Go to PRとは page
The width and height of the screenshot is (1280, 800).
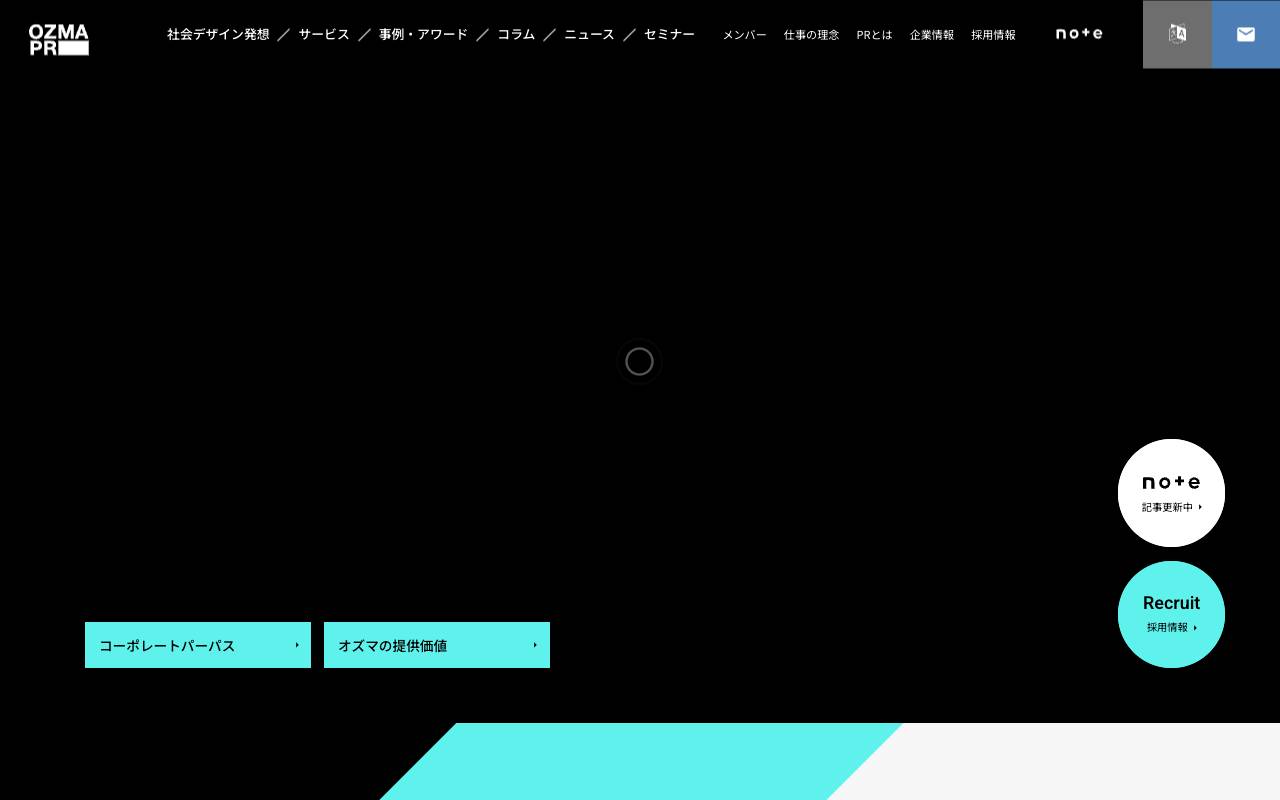(875, 35)
